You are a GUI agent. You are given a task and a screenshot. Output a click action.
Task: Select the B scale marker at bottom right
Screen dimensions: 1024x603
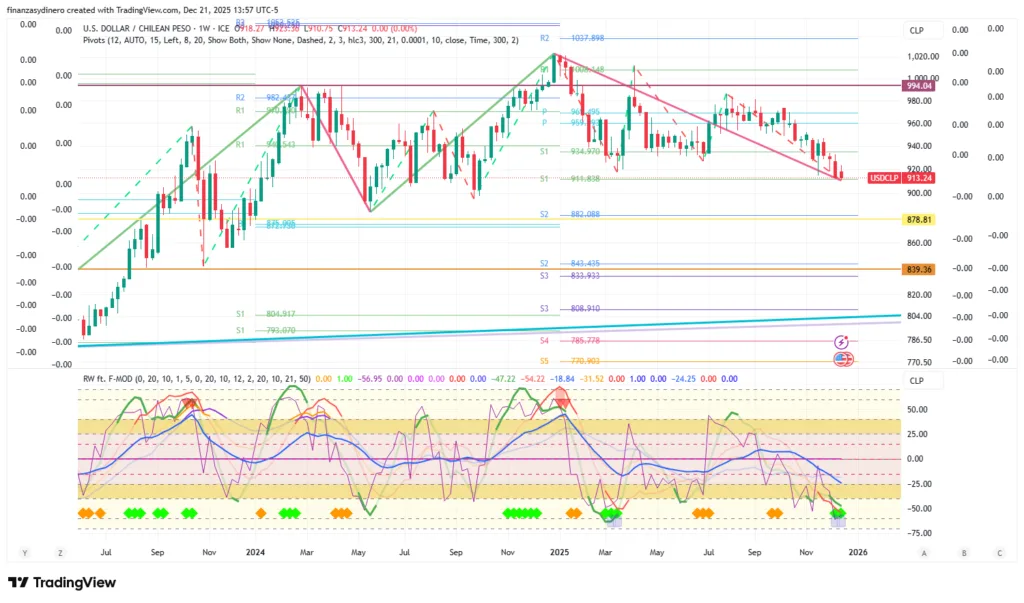(x=963, y=551)
